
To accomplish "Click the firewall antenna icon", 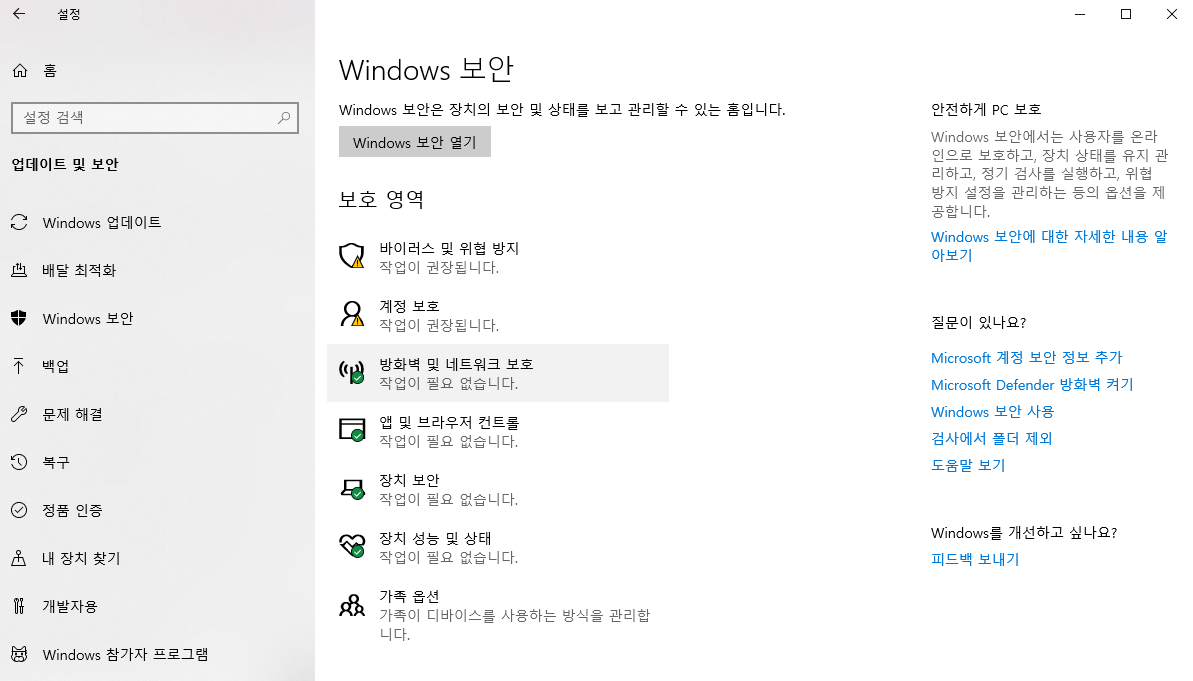I will tap(352, 372).
